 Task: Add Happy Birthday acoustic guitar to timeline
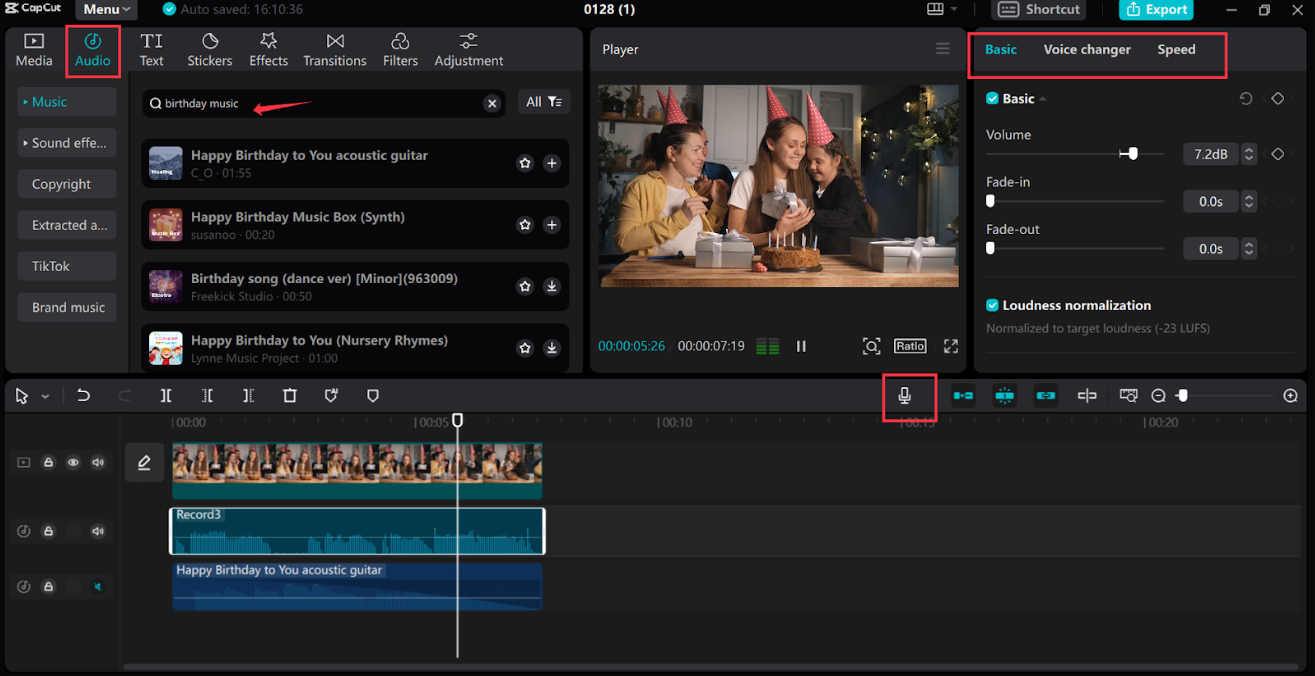(552, 163)
